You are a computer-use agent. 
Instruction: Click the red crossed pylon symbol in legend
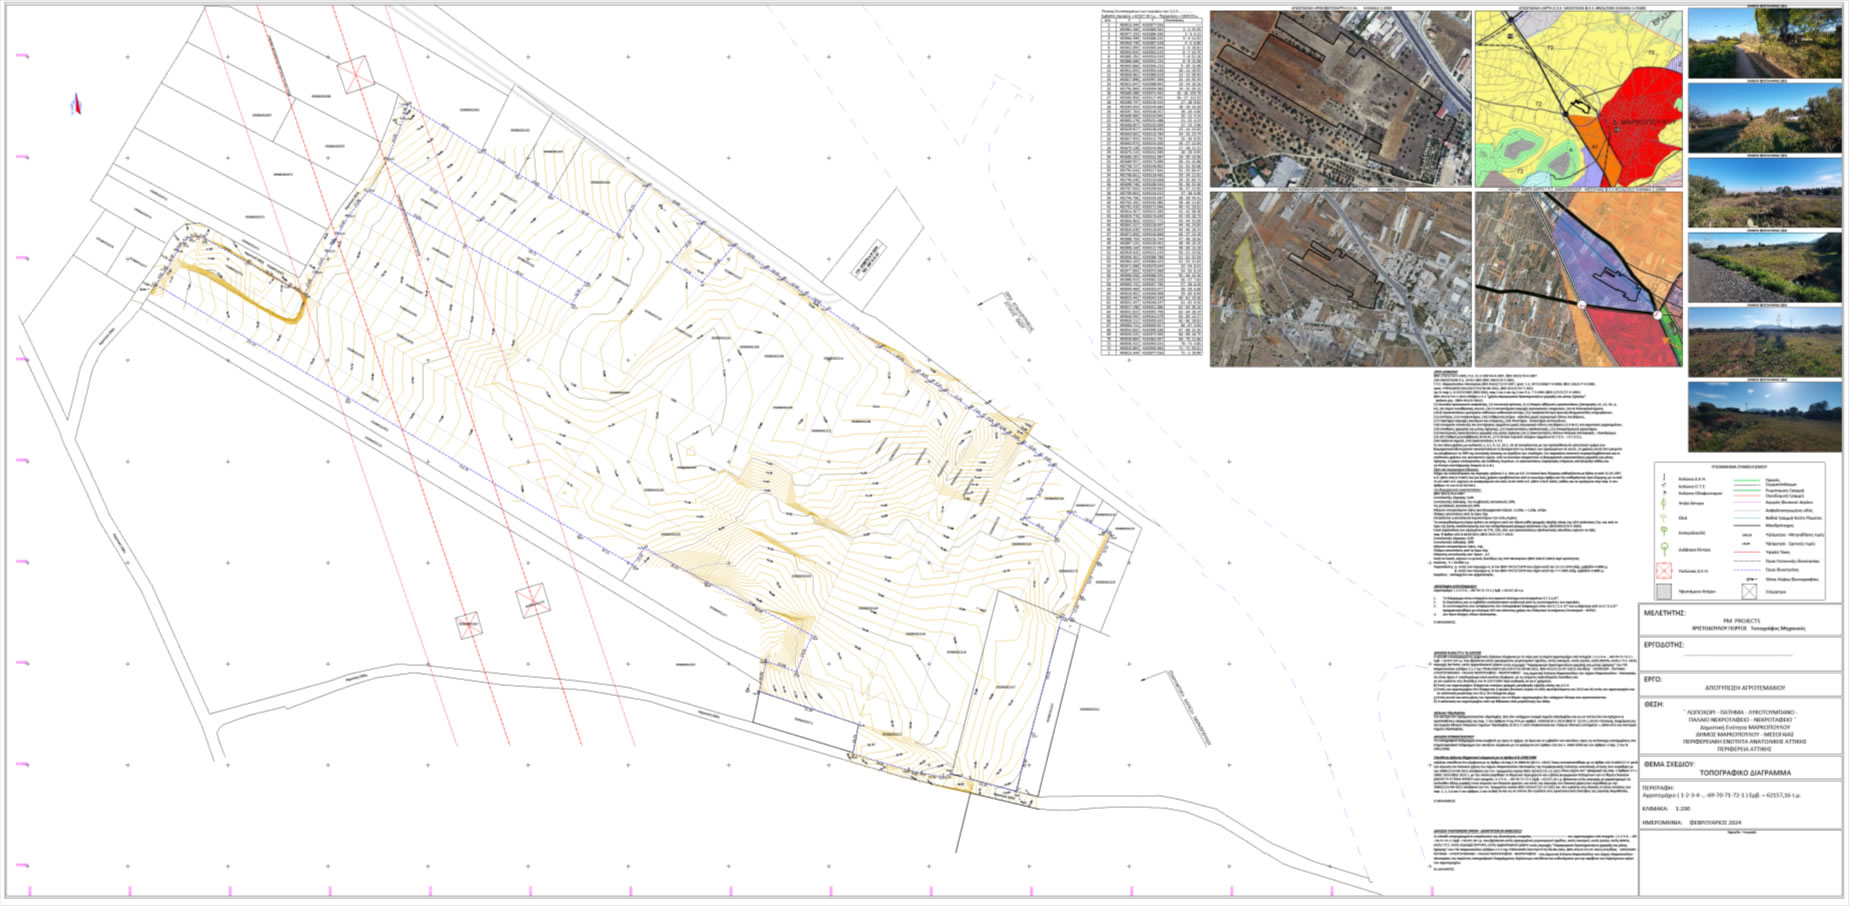click(x=1663, y=572)
